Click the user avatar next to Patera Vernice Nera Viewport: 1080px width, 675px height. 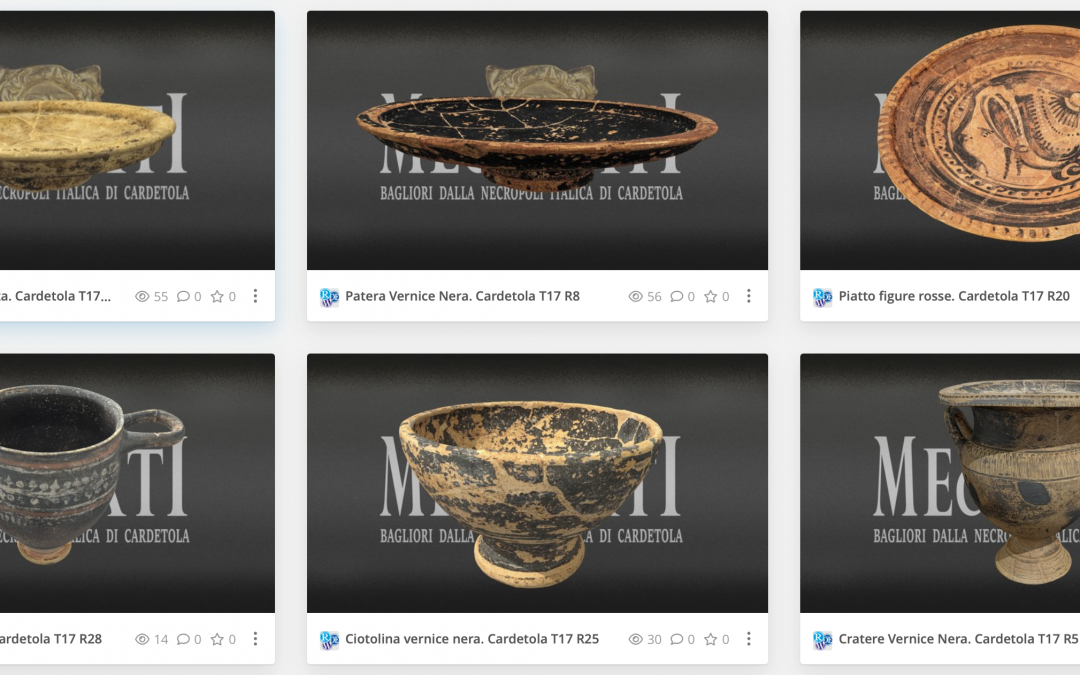coord(329,298)
